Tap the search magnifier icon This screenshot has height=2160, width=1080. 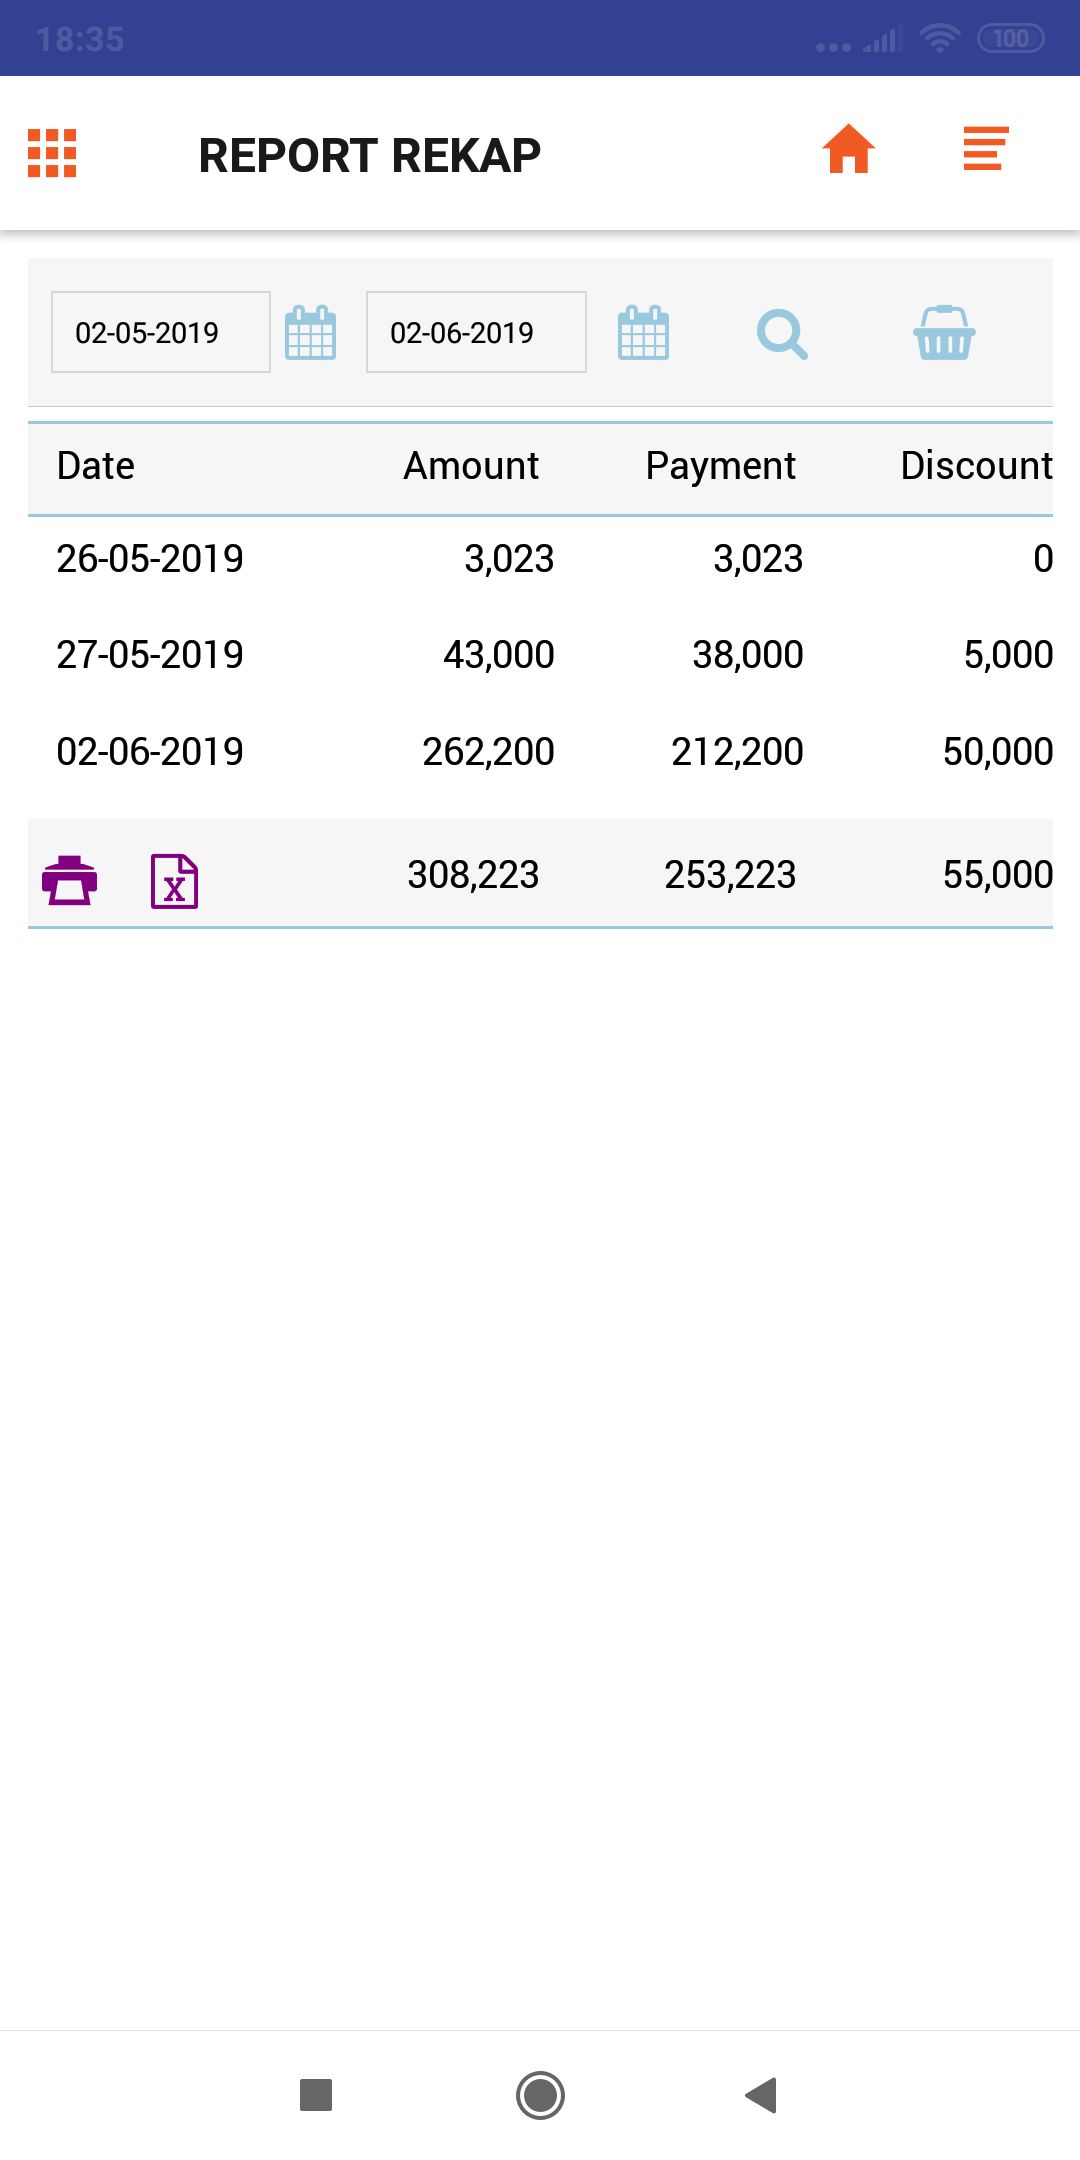(782, 334)
